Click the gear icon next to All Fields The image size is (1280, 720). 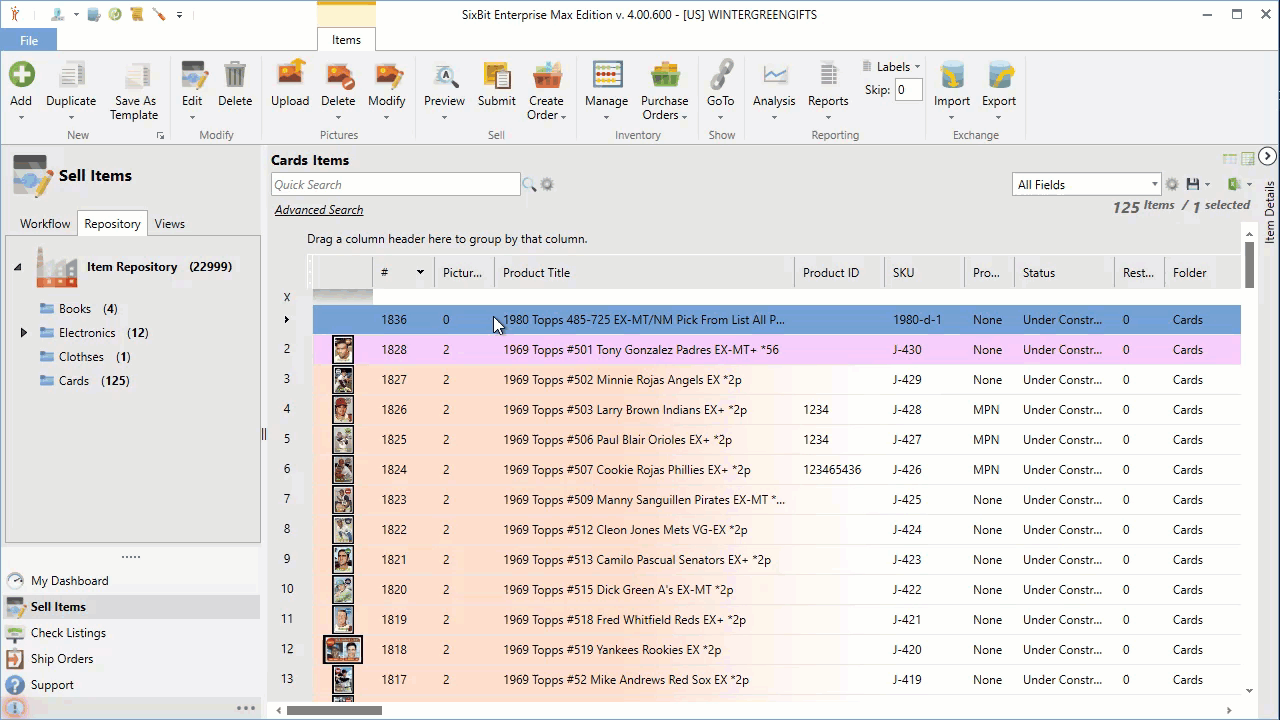[1172, 185]
